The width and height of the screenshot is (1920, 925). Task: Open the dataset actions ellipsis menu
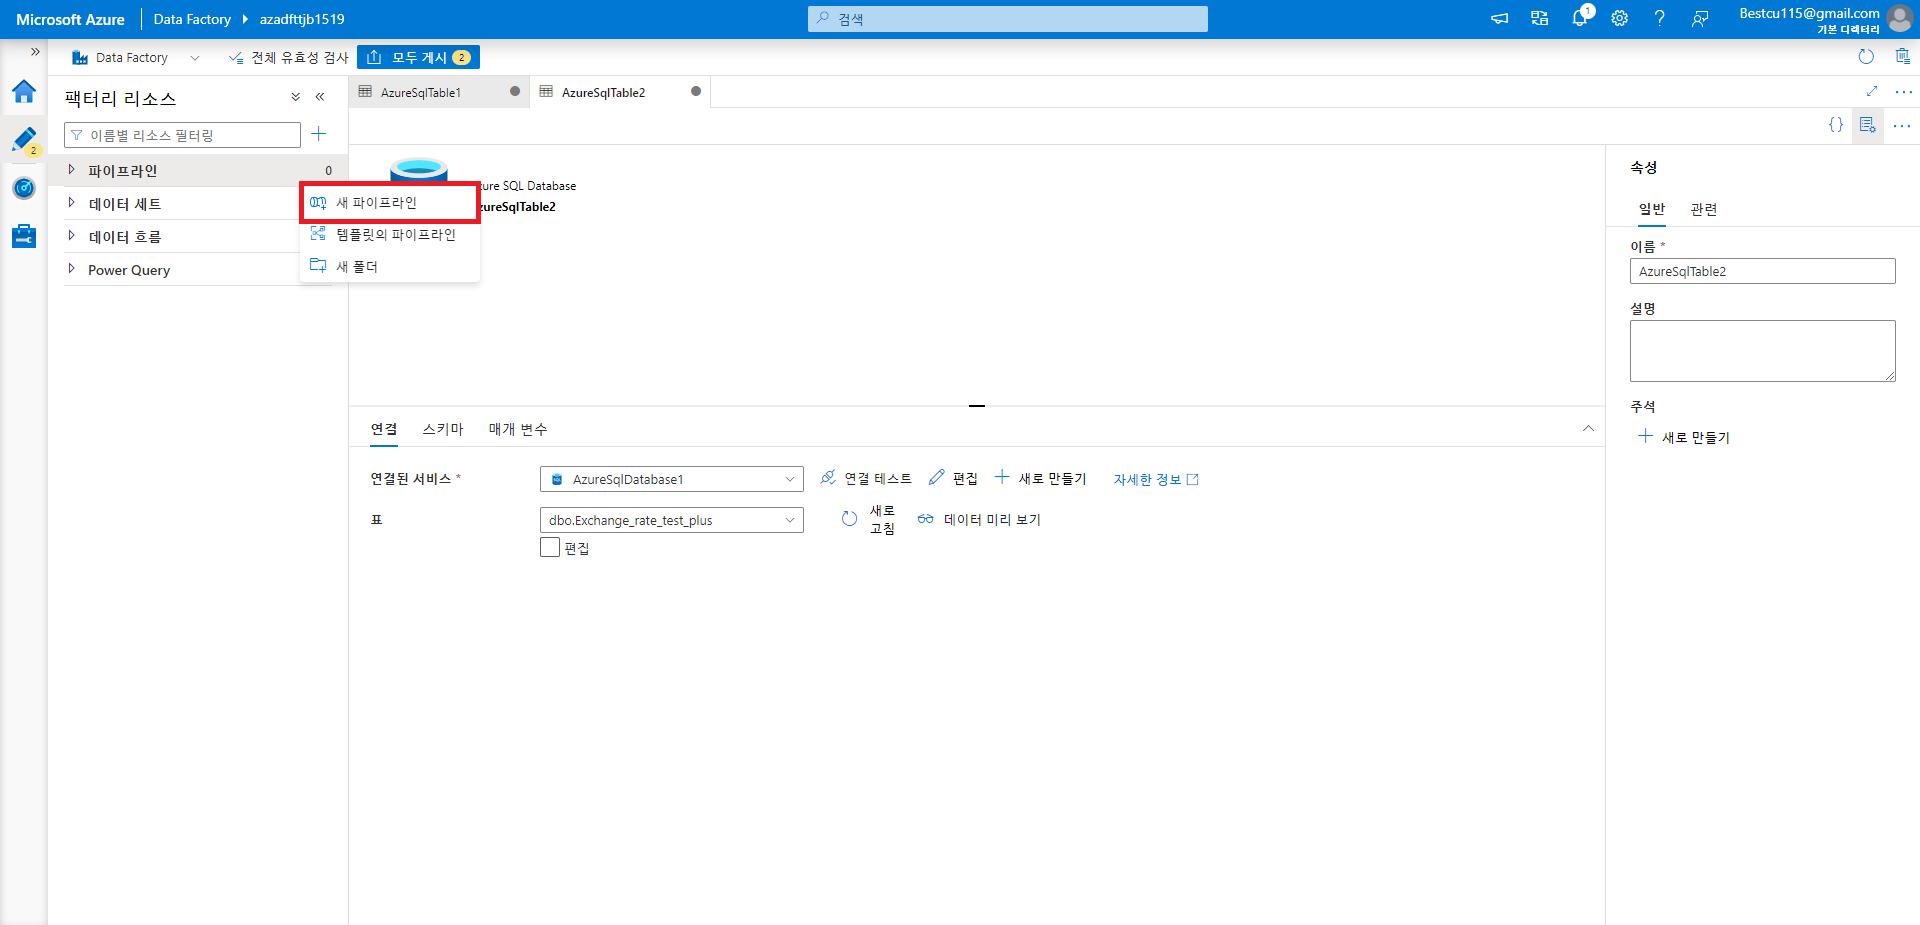(x=1902, y=126)
